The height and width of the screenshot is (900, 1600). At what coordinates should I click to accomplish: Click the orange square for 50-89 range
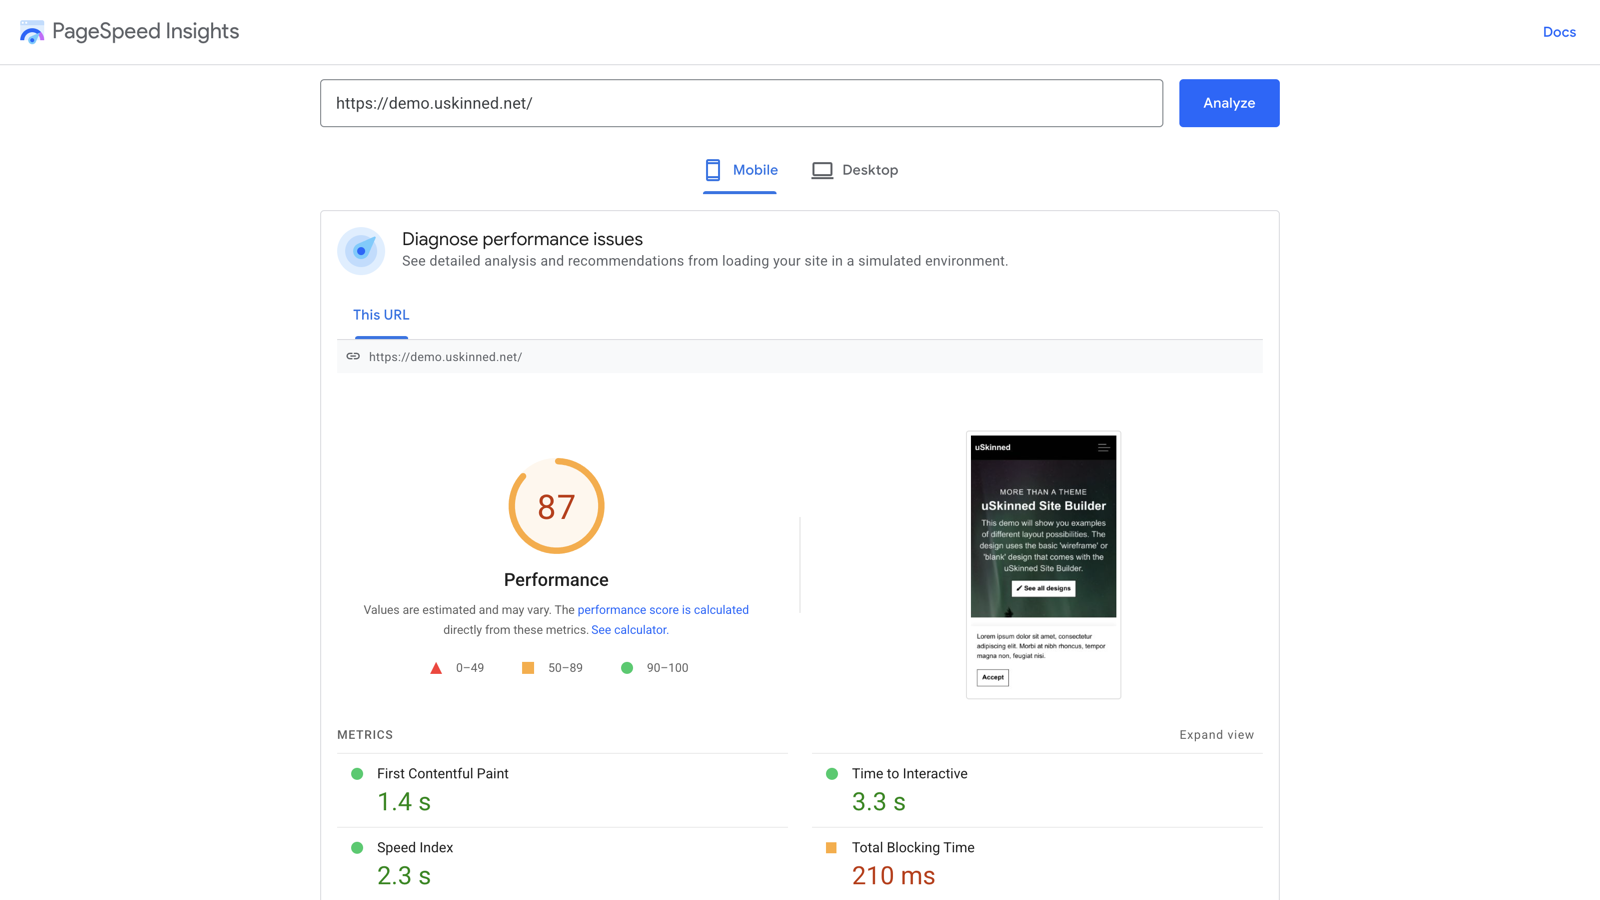tap(528, 667)
